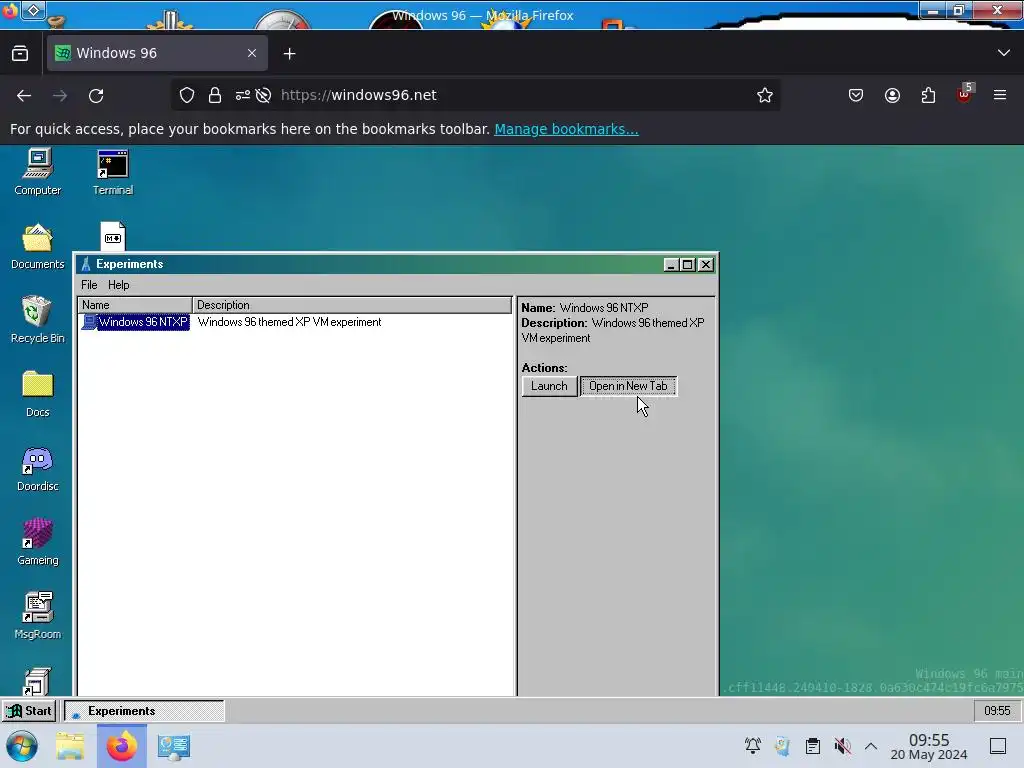Open the notifications bell in tray
The width and height of the screenshot is (1024, 768).
[x=752, y=746]
